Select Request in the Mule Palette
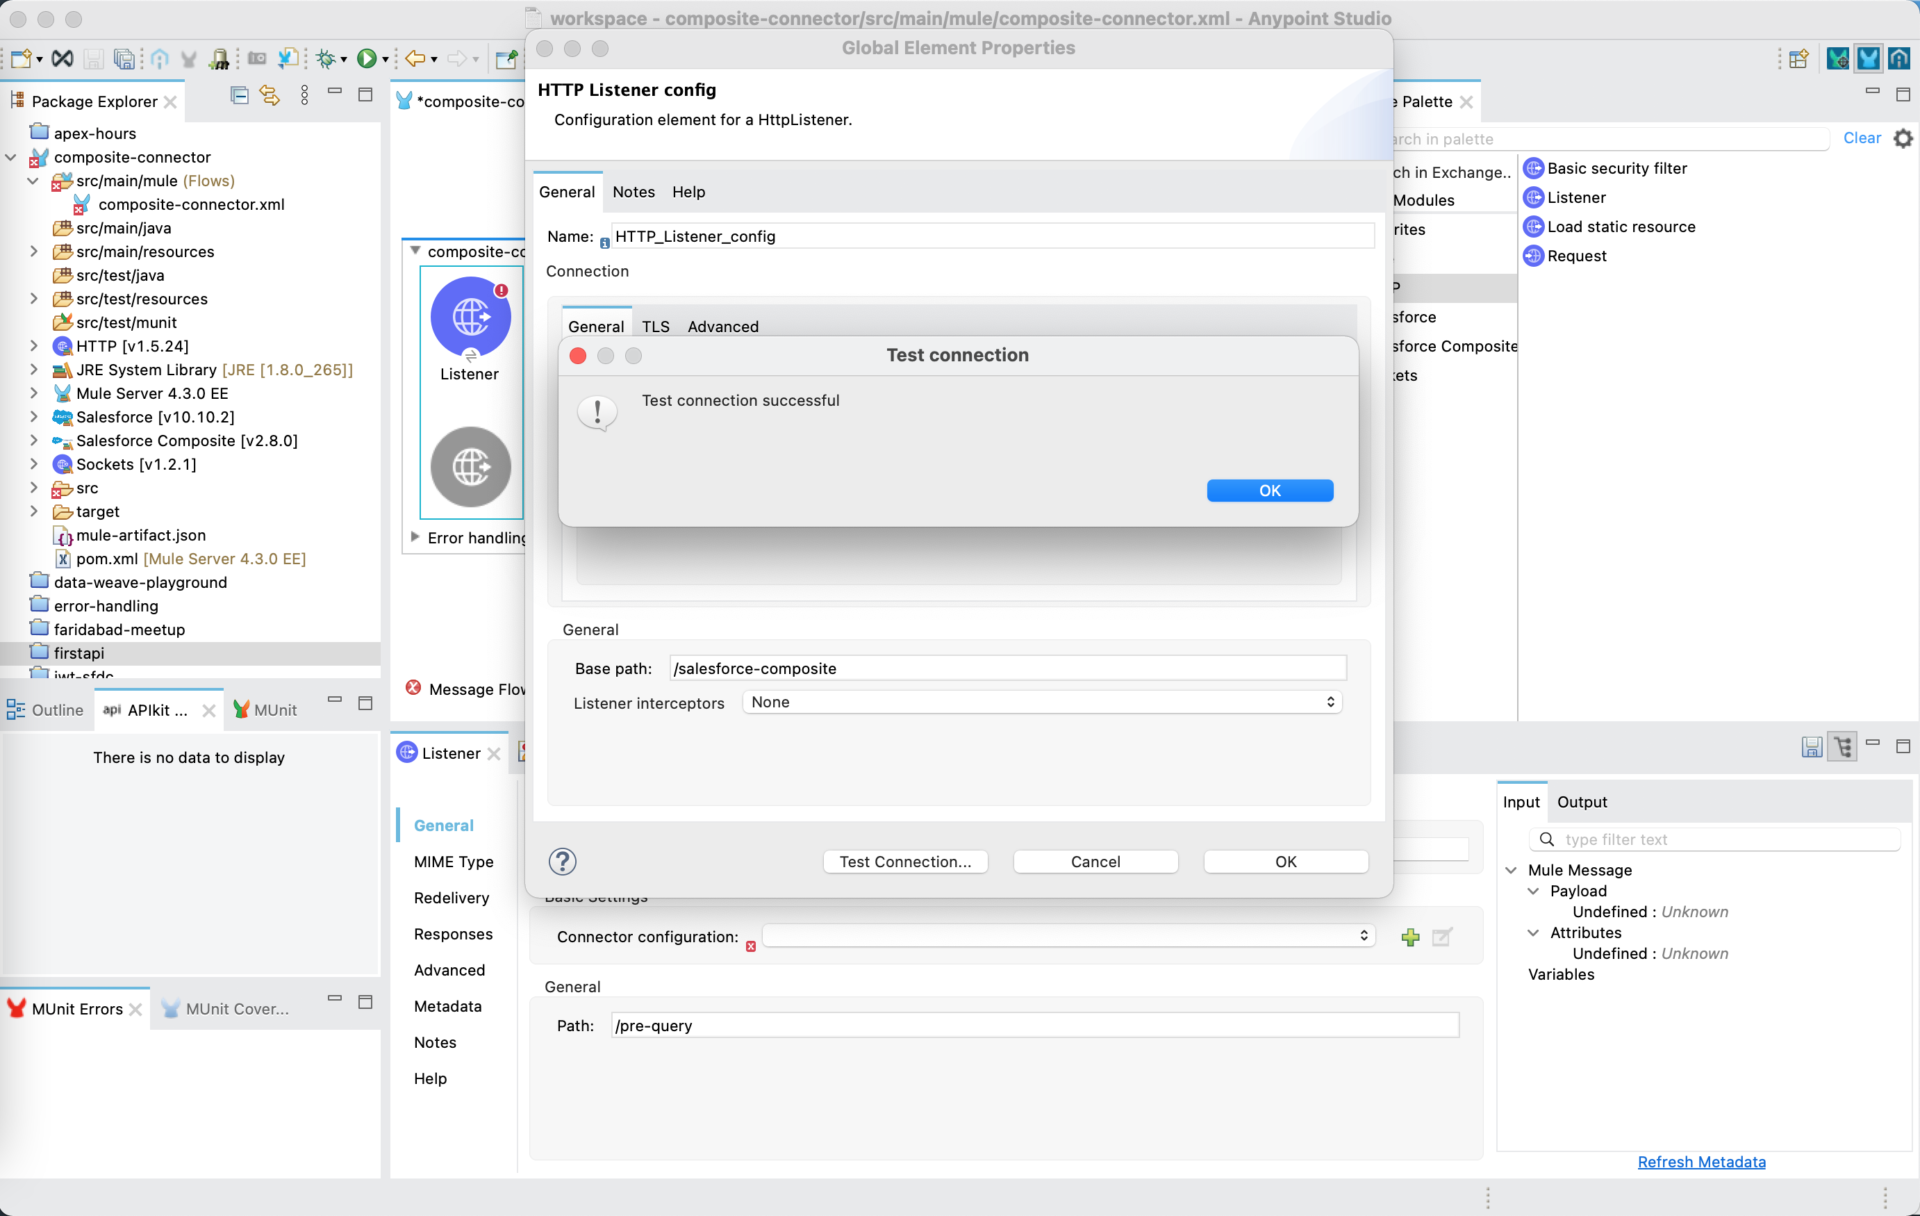The height and width of the screenshot is (1216, 1920). (x=1576, y=255)
